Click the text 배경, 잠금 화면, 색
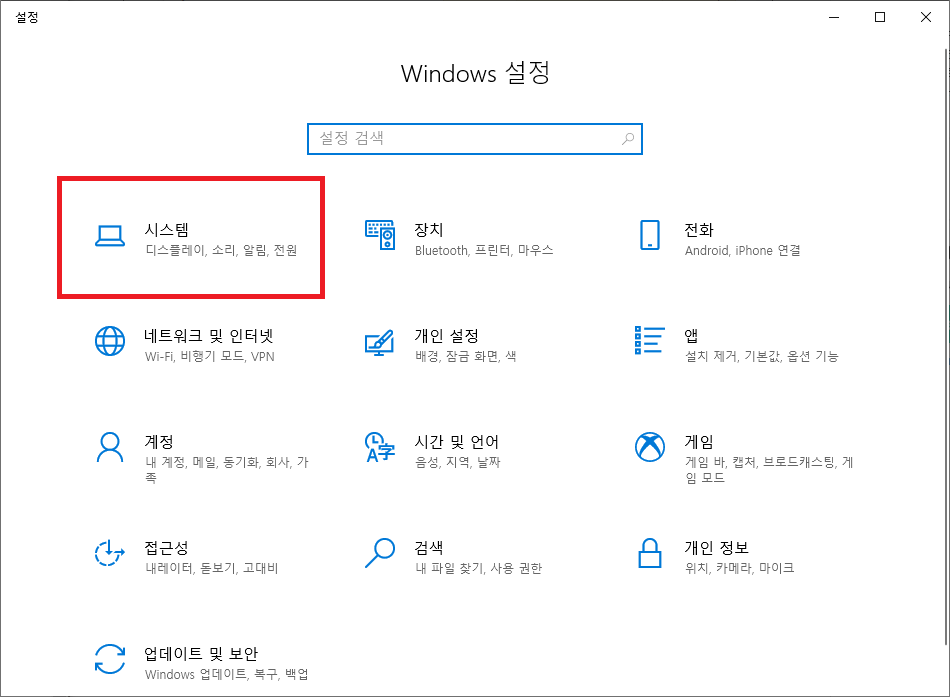 pos(465,356)
